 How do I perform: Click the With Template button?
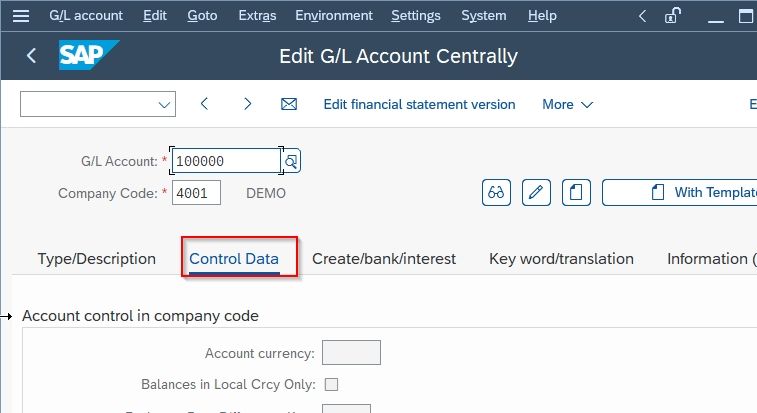click(x=680, y=192)
